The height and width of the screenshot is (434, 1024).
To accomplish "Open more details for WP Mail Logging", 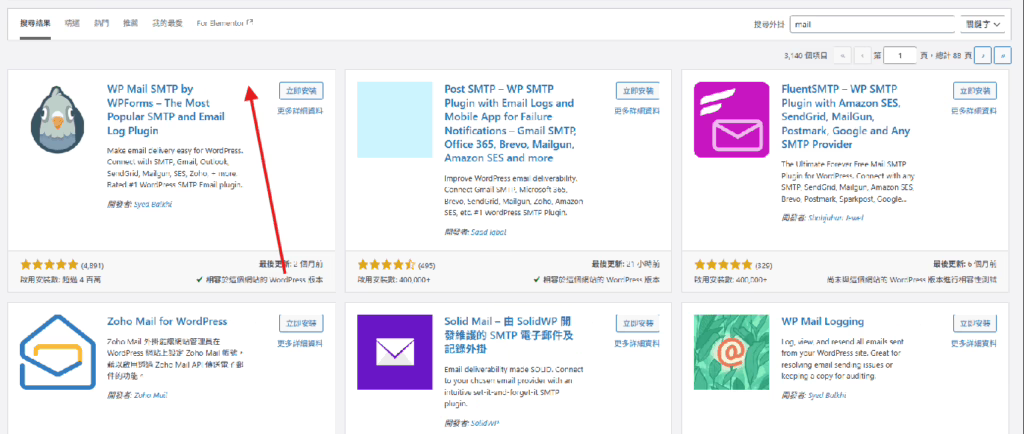I will click(x=974, y=343).
